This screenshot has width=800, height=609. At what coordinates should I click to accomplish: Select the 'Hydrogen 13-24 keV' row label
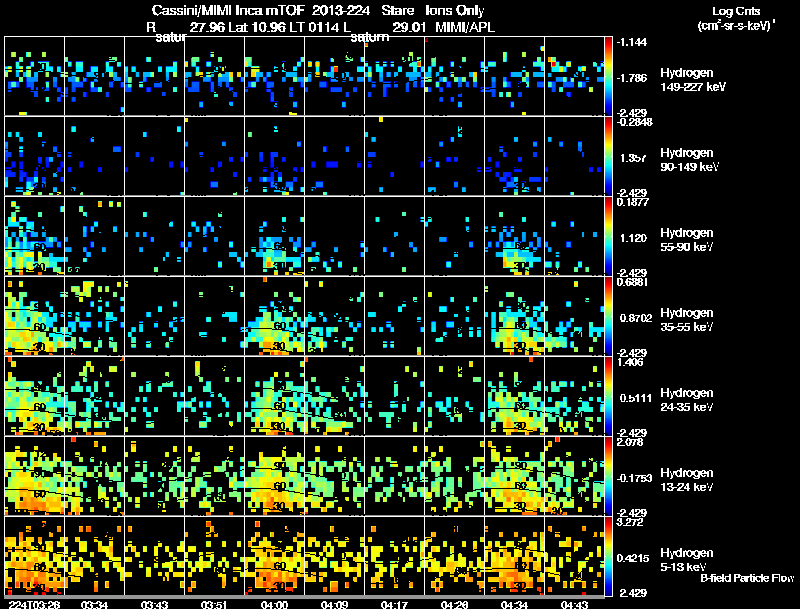click(x=687, y=480)
